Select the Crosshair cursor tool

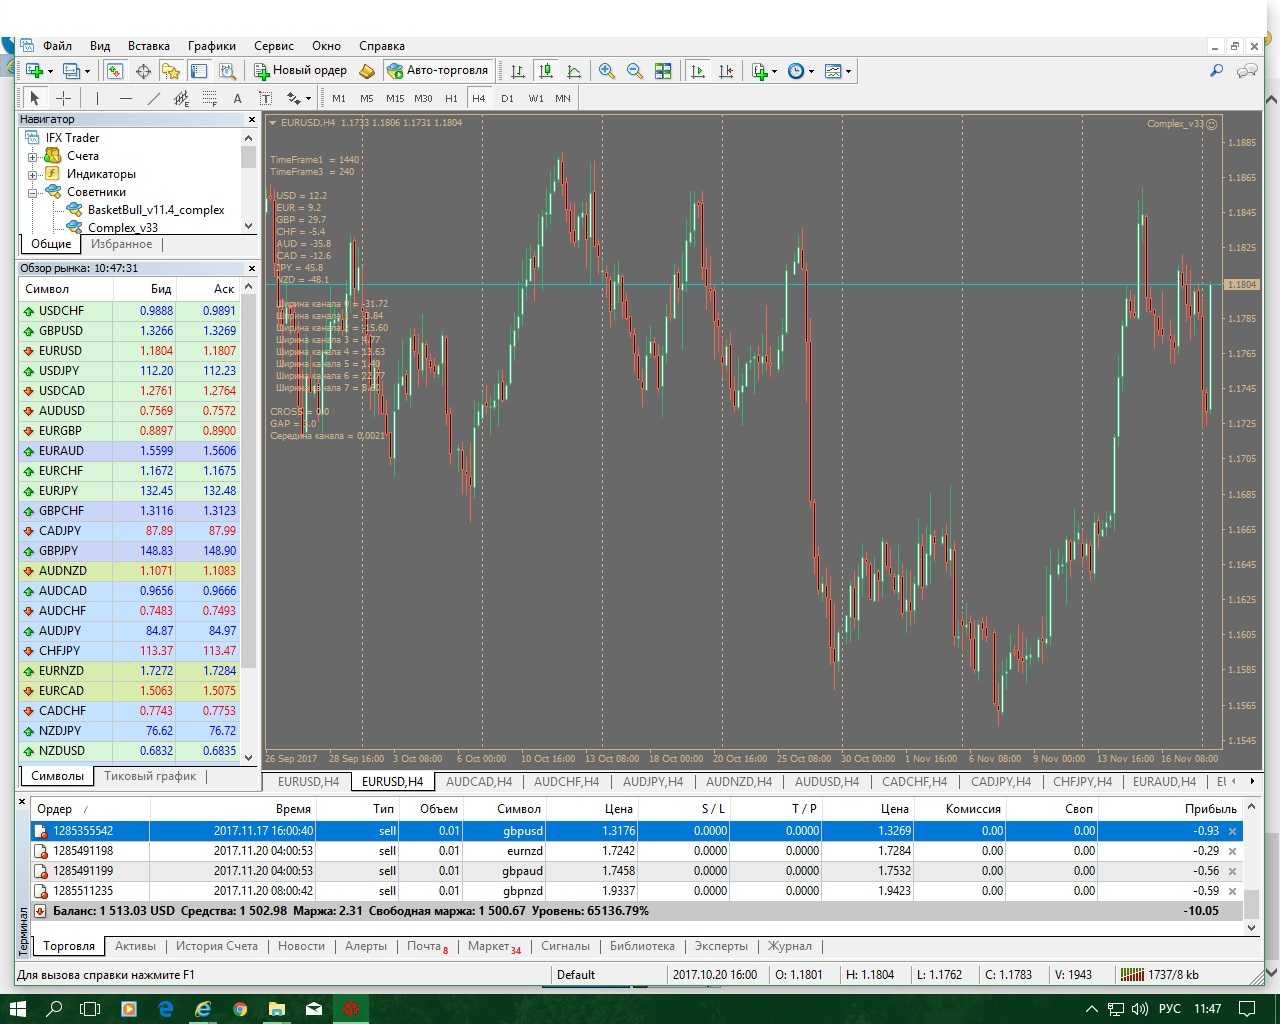(63, 98)
